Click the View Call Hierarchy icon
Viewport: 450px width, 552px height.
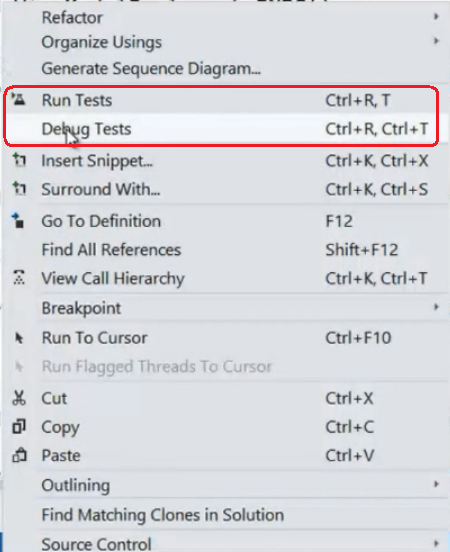pyautogui.click(x=19, y=277)
